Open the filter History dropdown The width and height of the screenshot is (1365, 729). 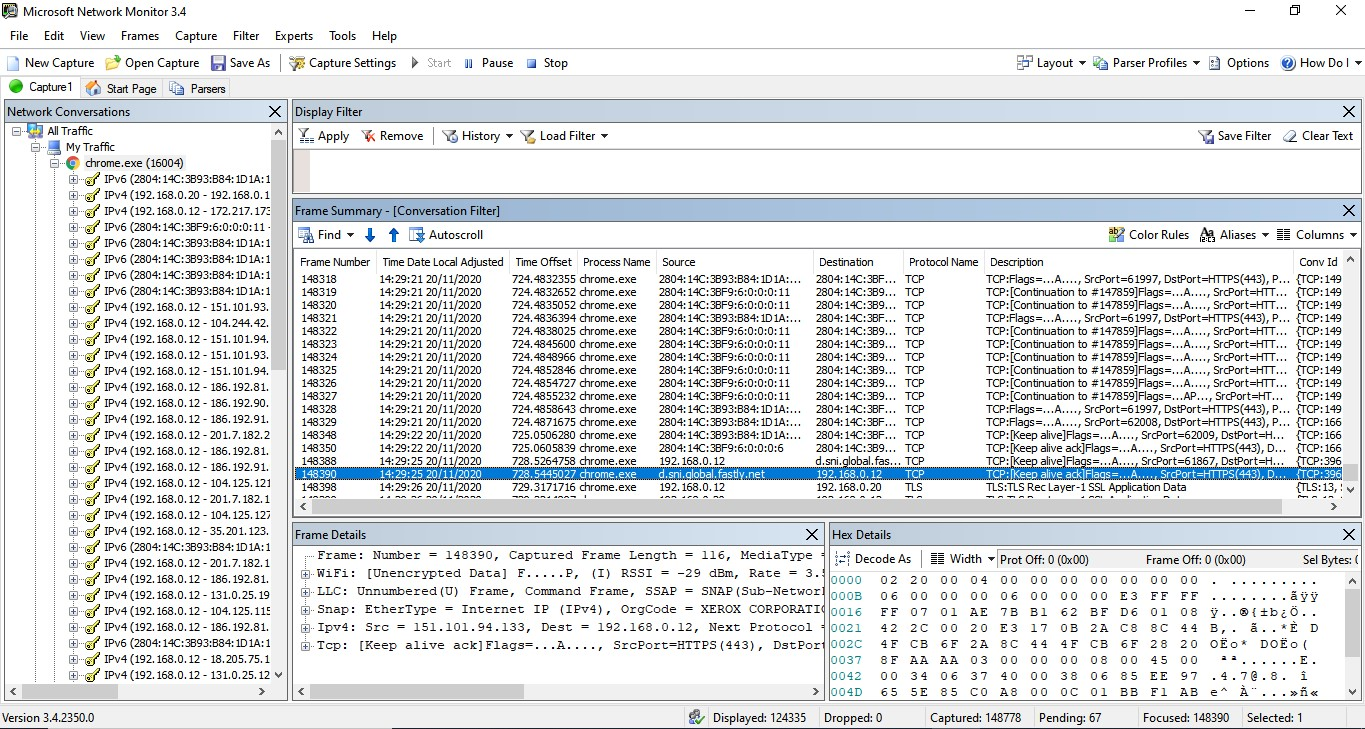pyautogui.click(x=477, y=136)
